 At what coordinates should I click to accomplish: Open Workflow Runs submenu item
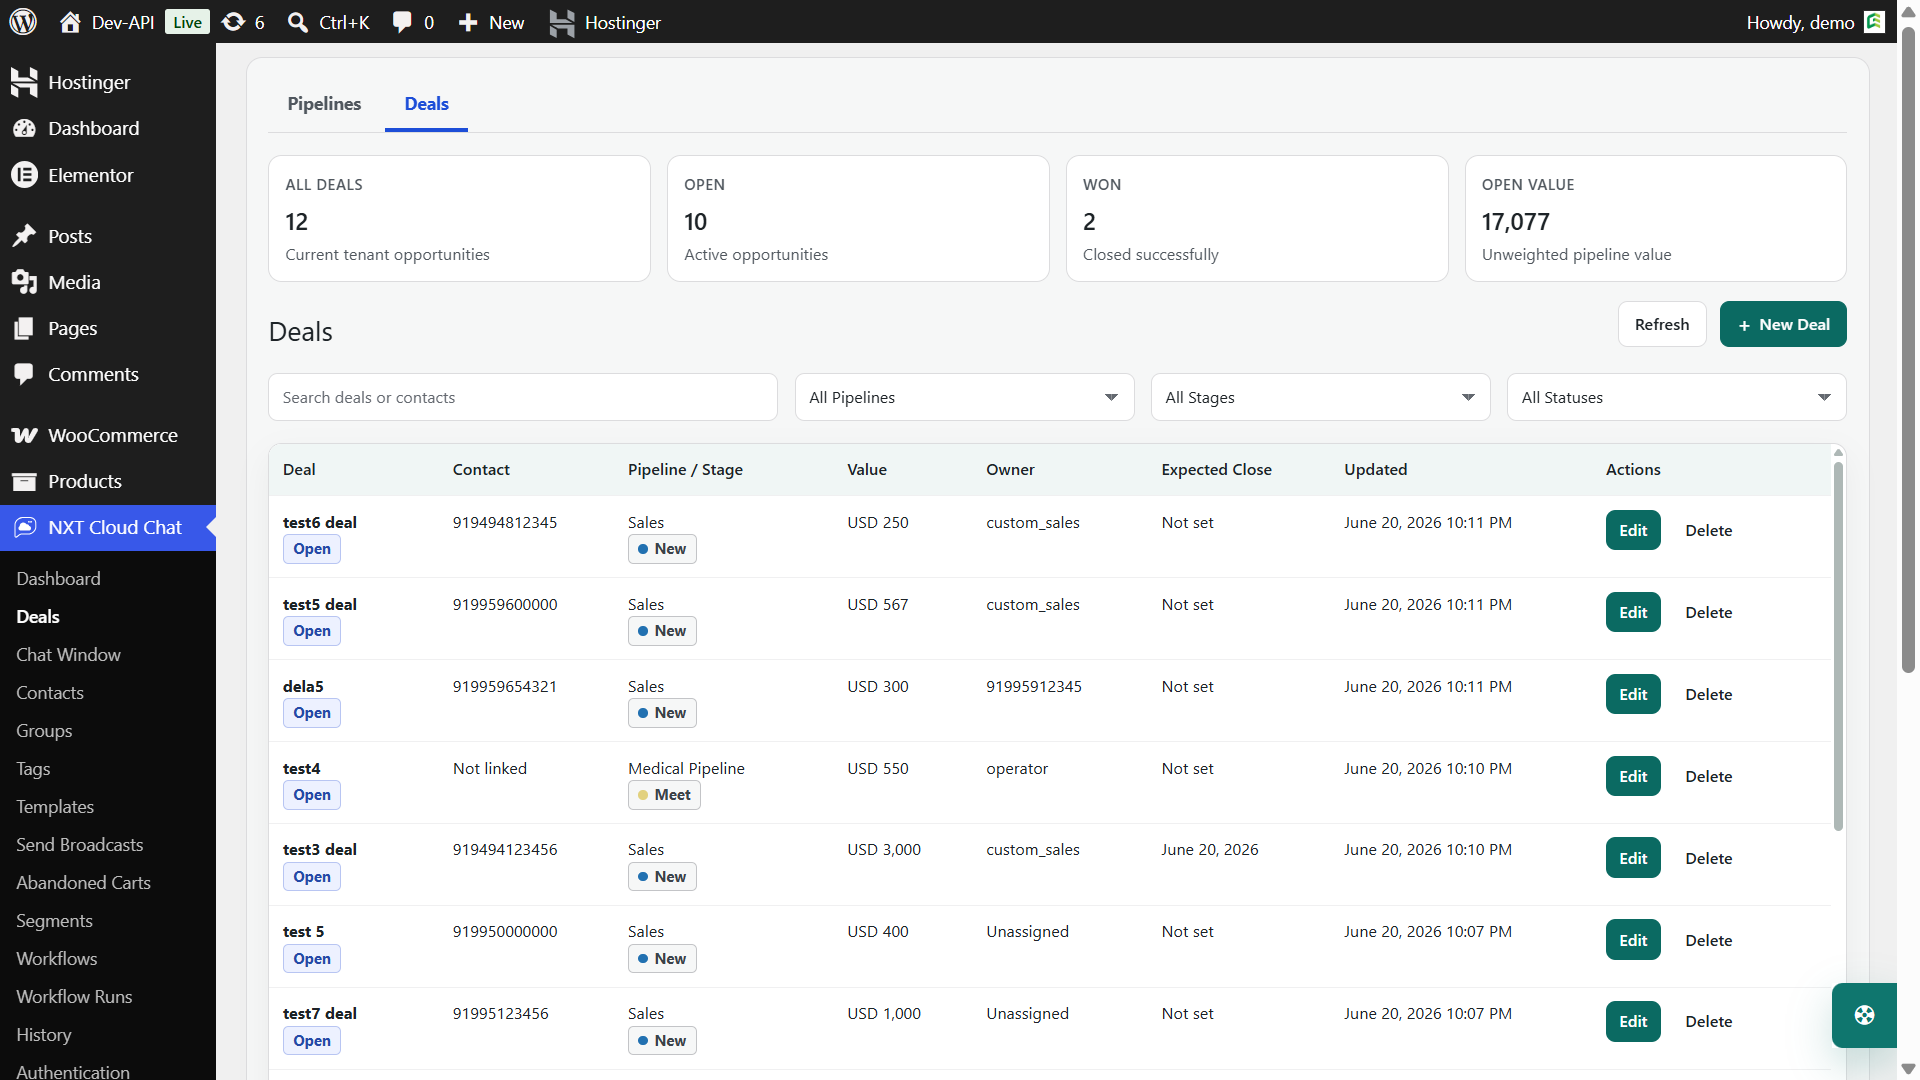[x=74, y=996]
